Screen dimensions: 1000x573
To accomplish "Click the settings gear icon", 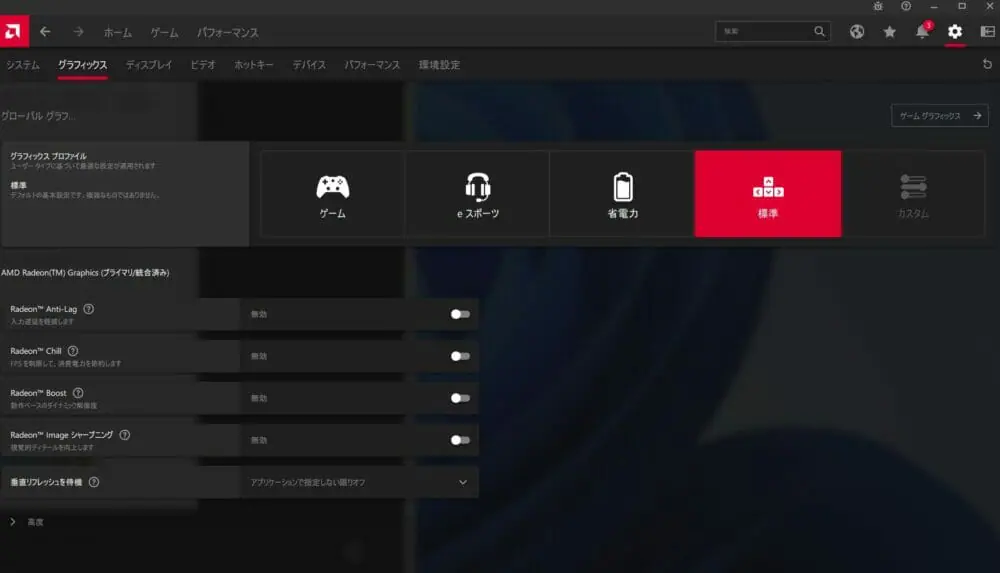I will (x=955, y=32).
